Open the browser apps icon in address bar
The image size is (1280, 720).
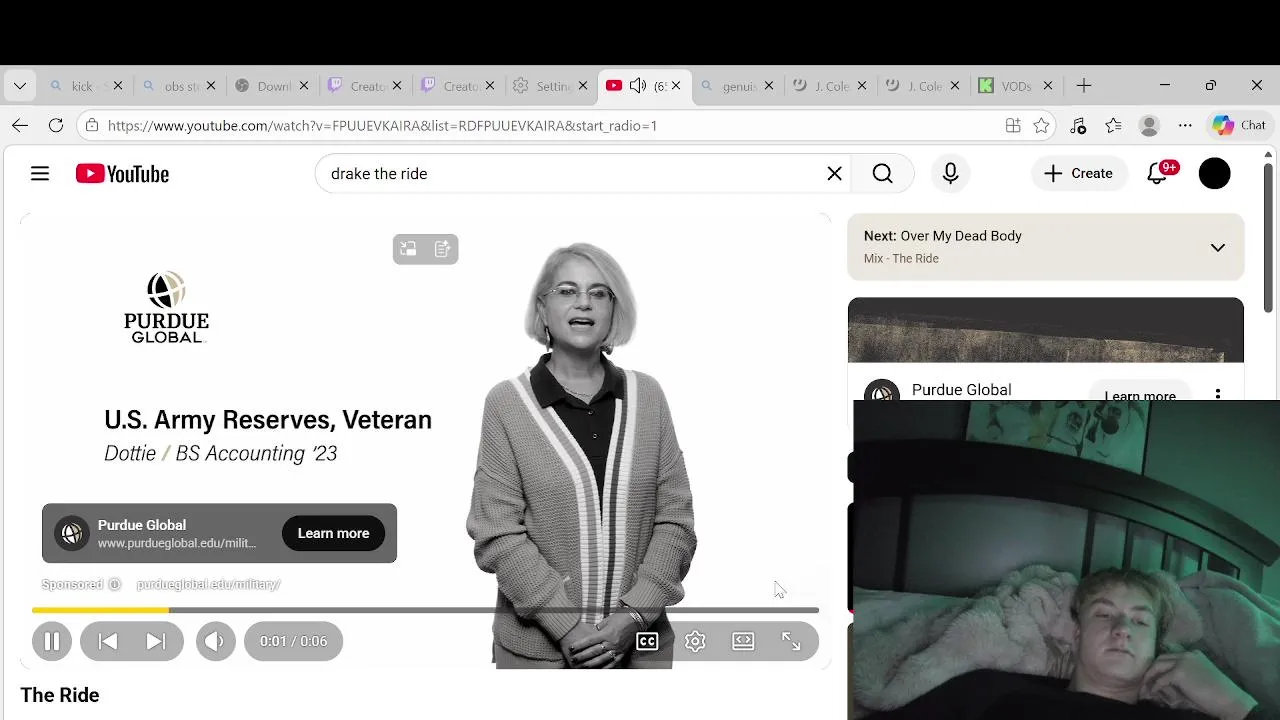click(1013, 126)
